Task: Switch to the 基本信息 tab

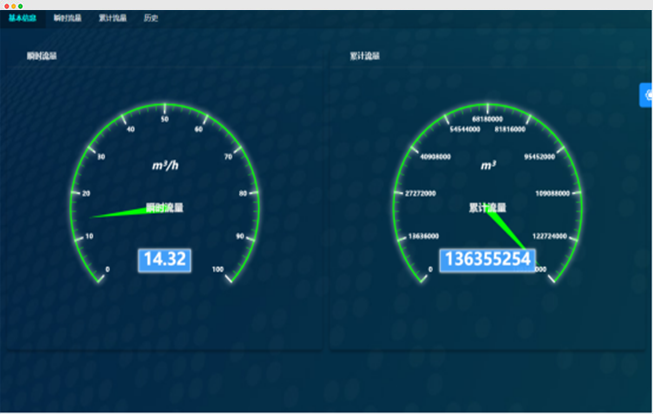Action: point(22,18)
